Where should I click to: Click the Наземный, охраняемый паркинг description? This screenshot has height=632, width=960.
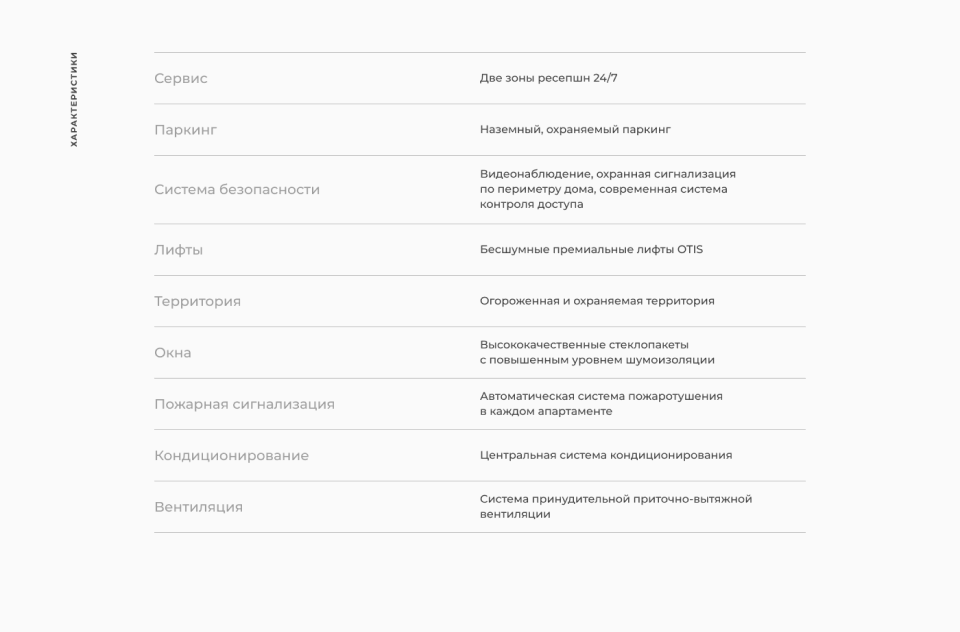coord(575,130)
